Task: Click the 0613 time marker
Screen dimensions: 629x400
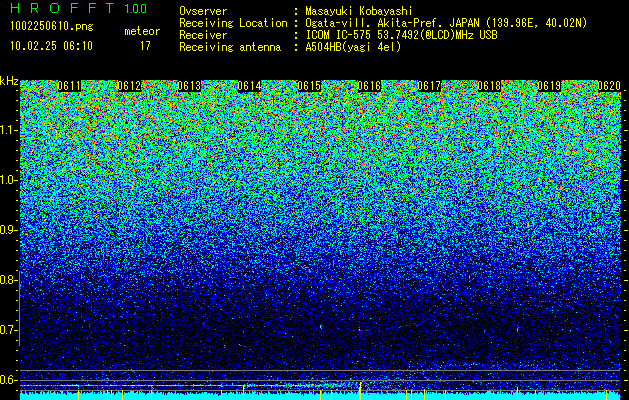Action: tap(189, 86)
